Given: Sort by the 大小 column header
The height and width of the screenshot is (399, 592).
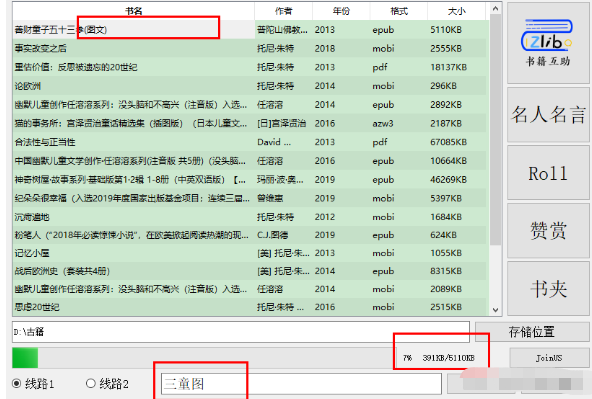Looking at the screenshot, I should click(x=456, y=11).
